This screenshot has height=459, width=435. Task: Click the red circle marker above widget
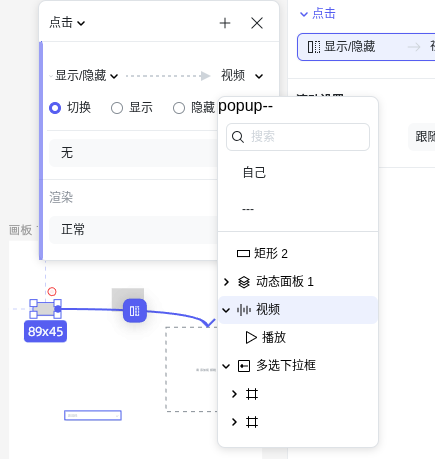[52, 292]
